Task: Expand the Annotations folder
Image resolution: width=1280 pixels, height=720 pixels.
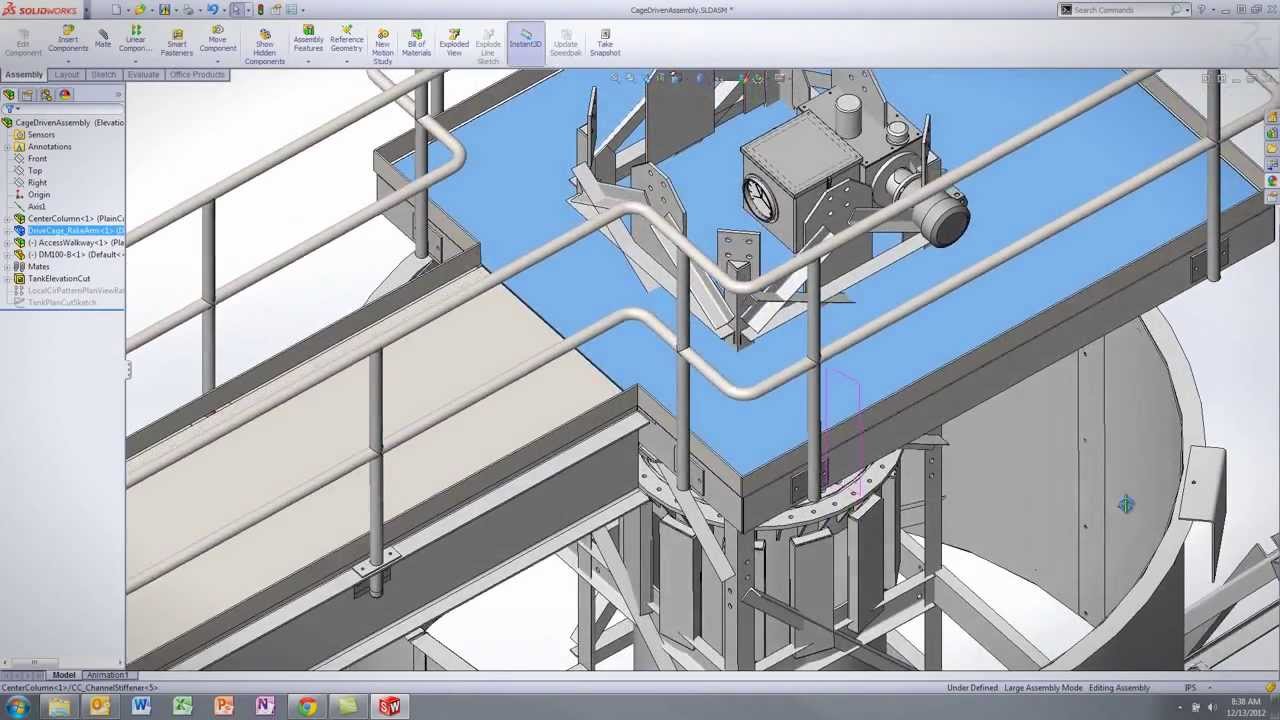Action: click(7, 147)
